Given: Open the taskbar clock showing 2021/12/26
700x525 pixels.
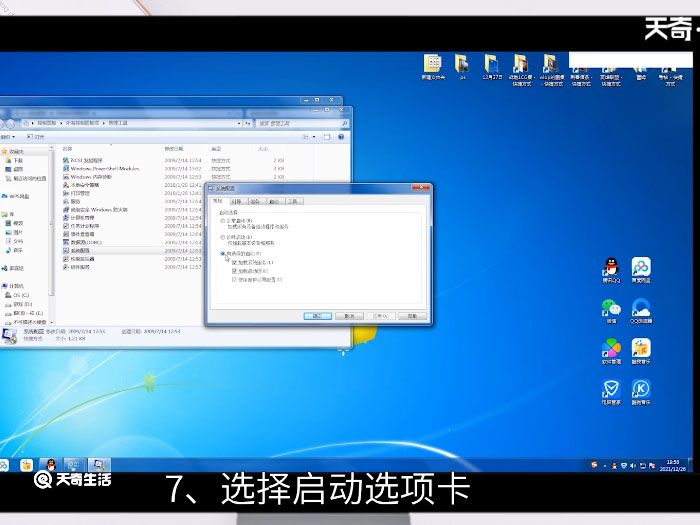Looking at the screenshot, I should pyautogui.click(x=672, y=465).
